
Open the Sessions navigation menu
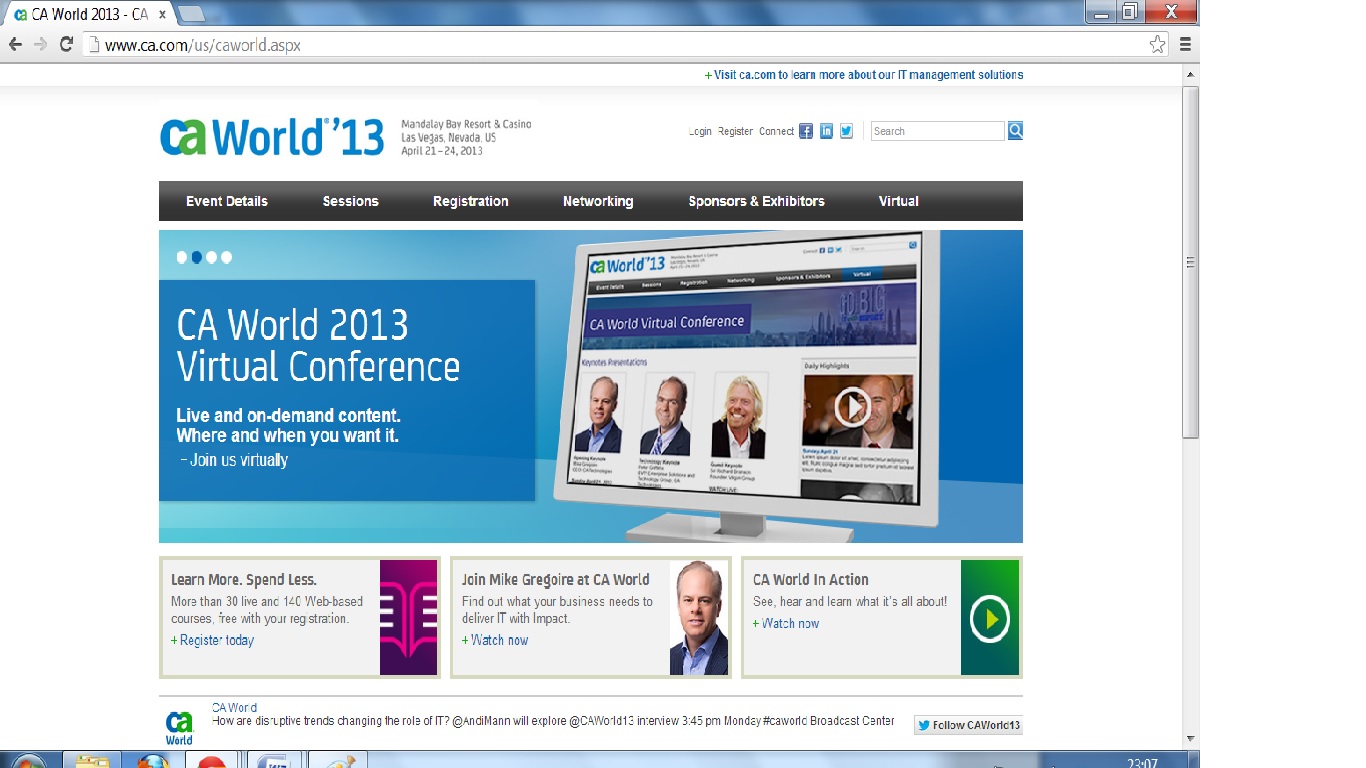(350, 201)
